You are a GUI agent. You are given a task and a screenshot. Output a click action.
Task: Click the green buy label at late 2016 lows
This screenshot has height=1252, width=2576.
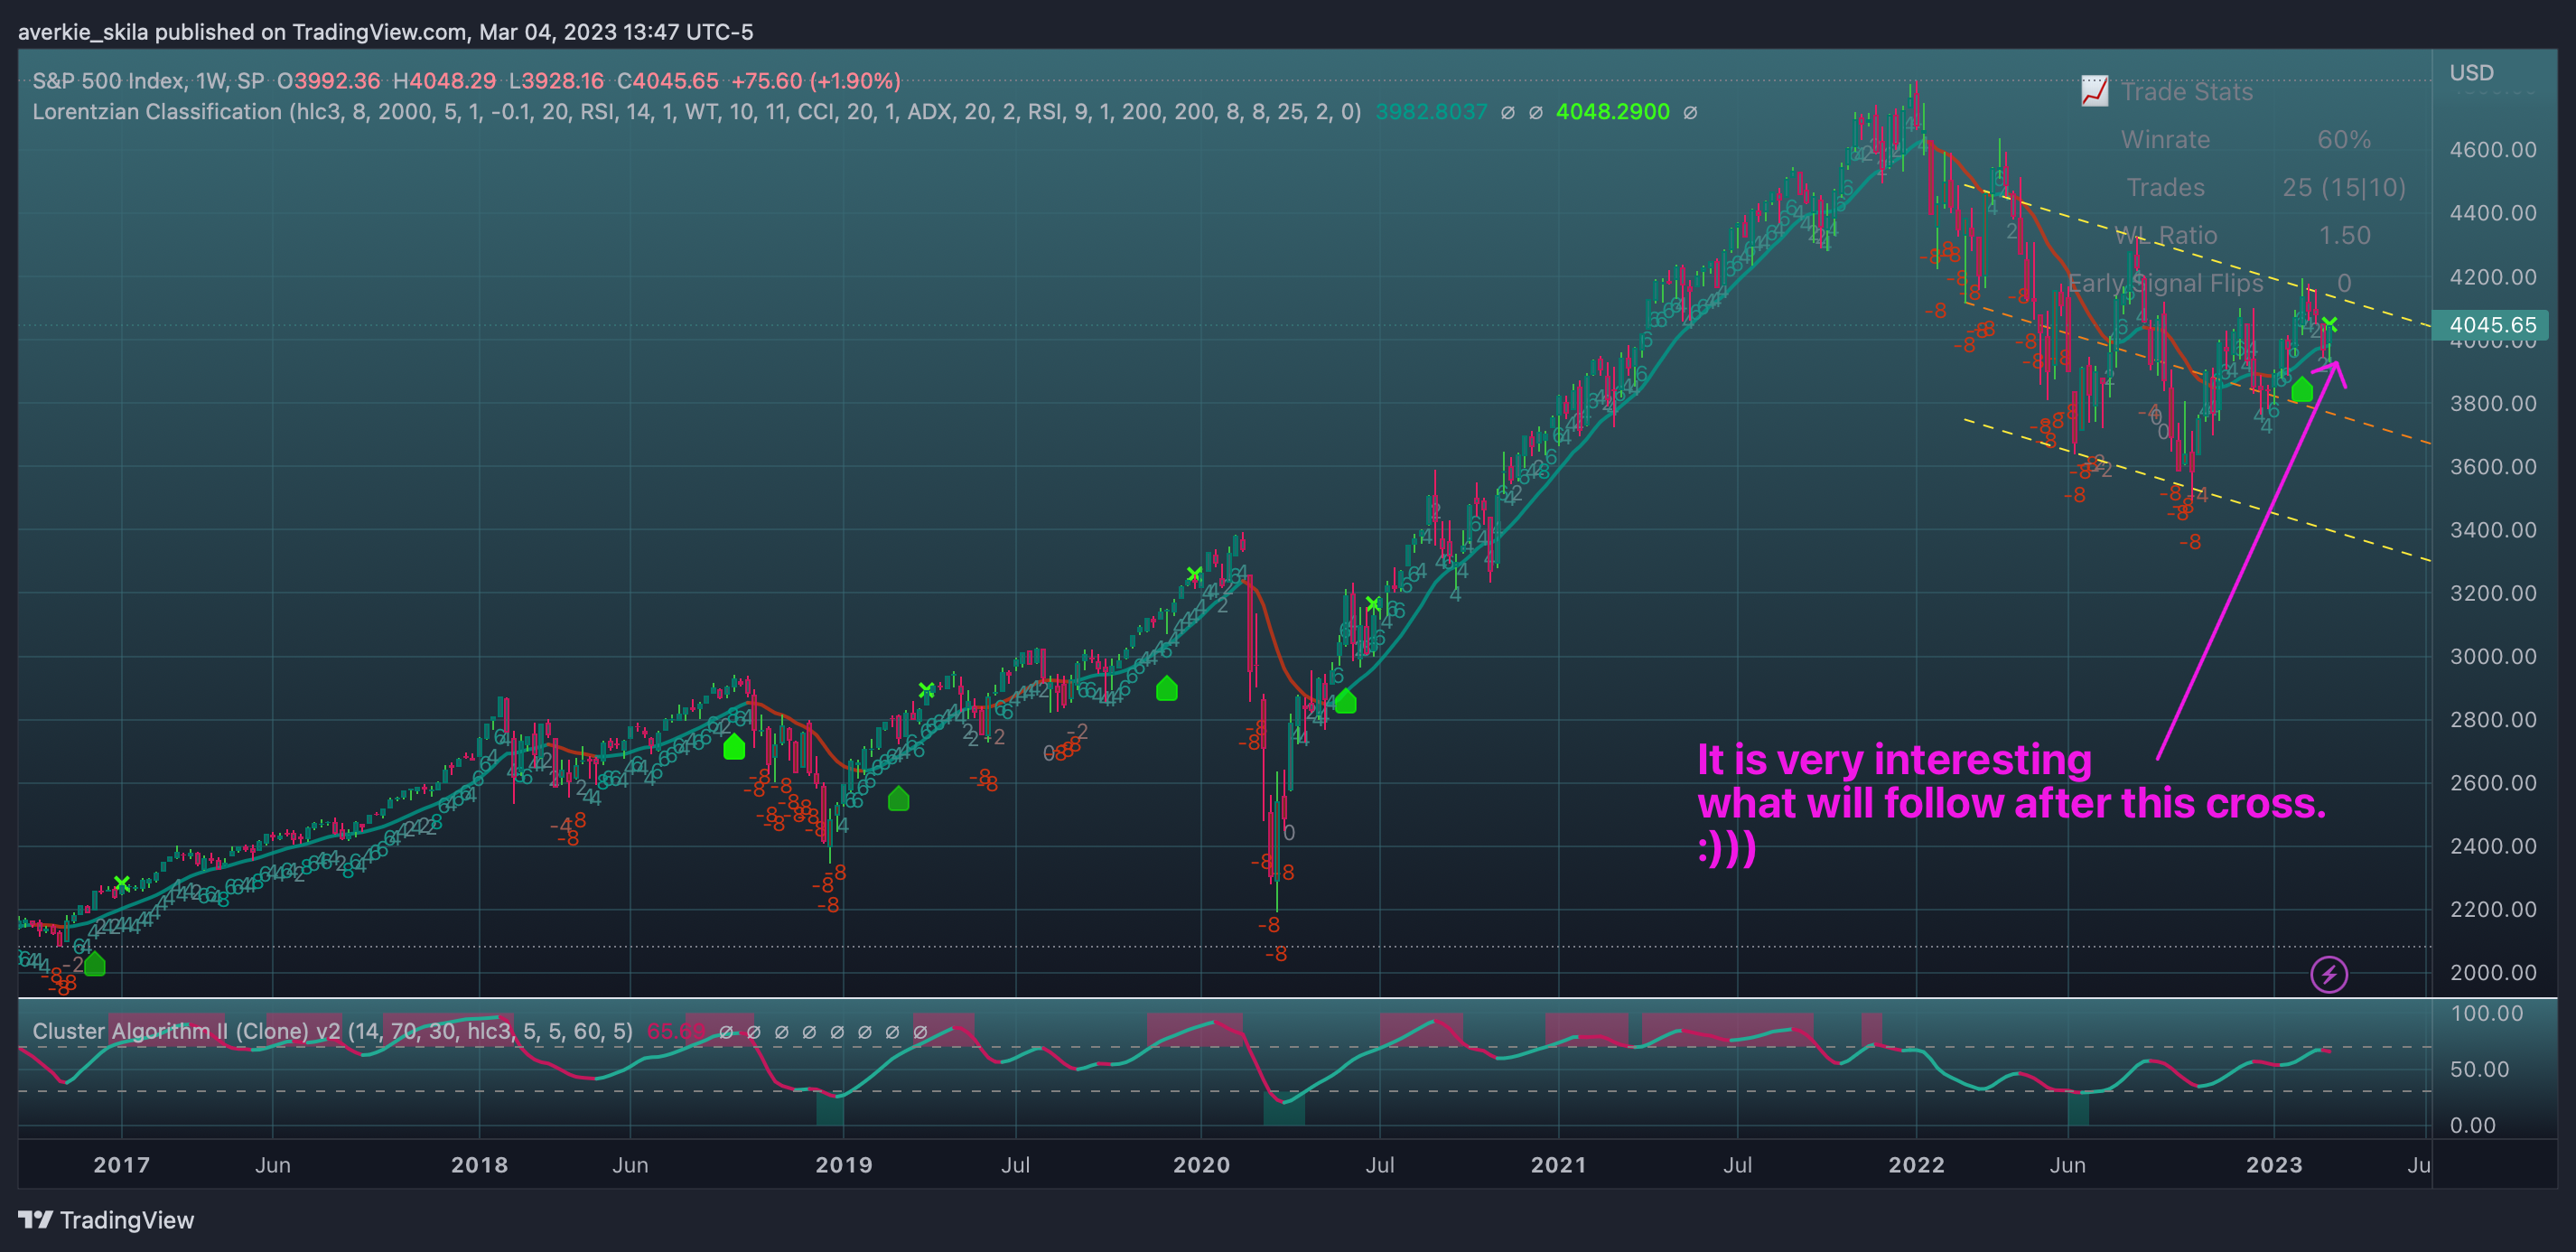coord(95,964)
